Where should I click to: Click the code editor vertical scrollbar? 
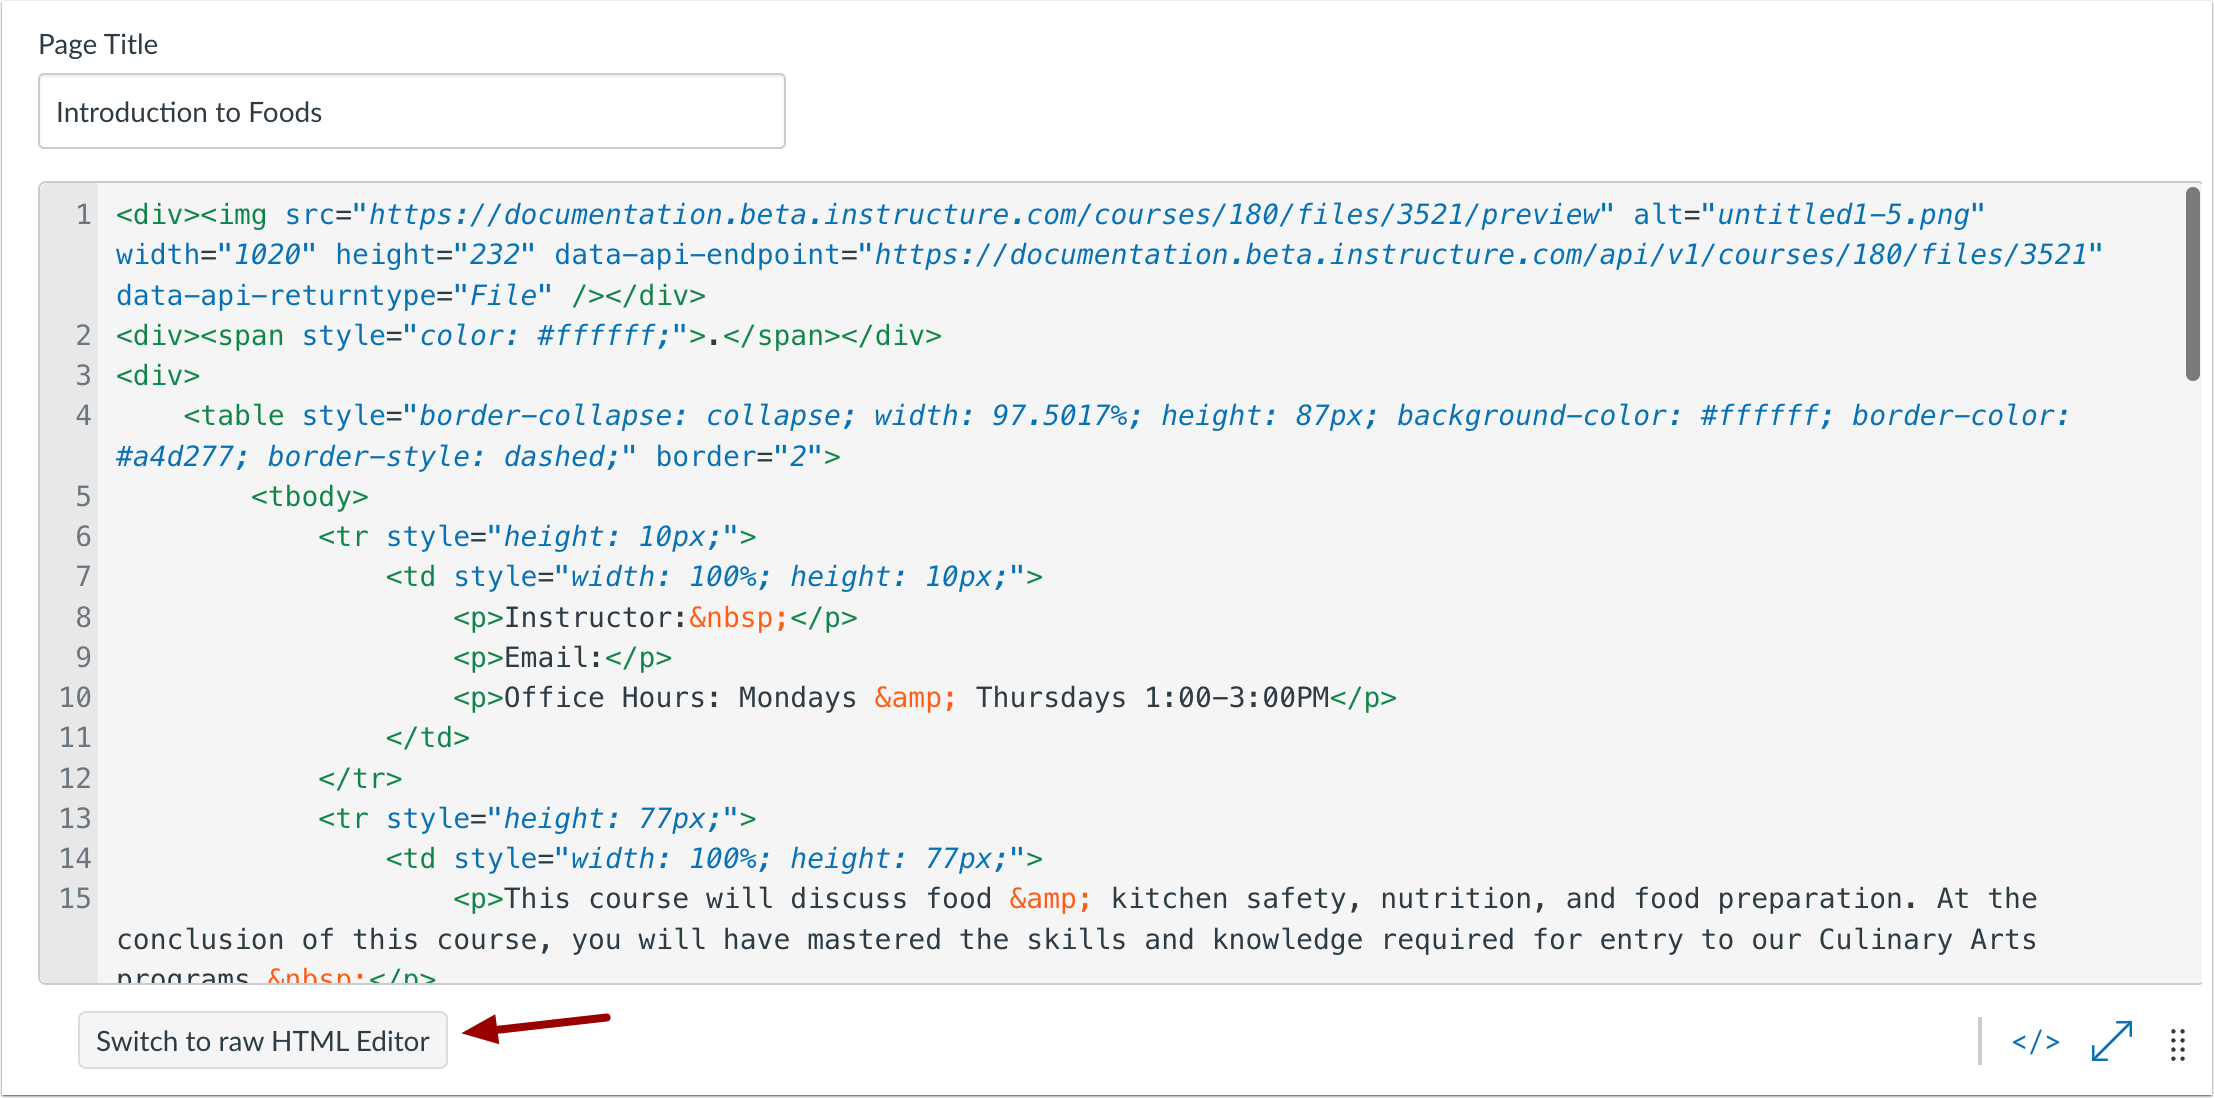point(2192,284)
